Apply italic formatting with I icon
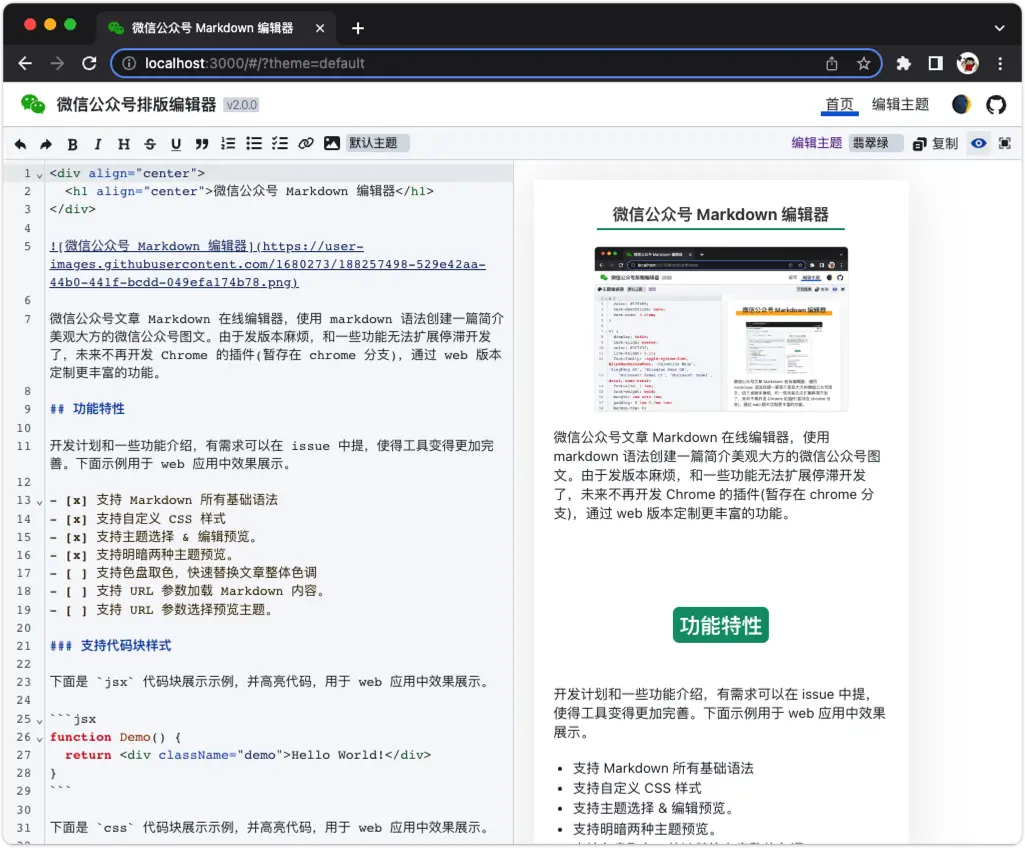The height and width of the screenshot is (848, 1025). coord(97,144)
